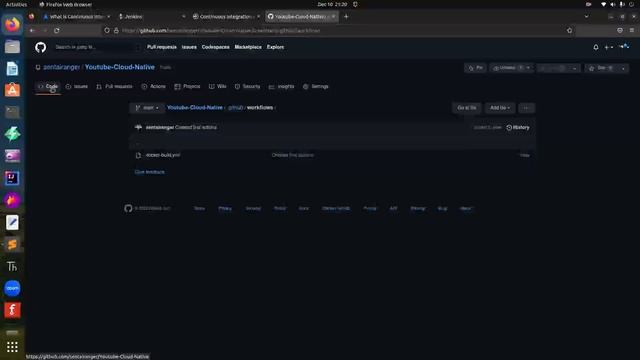The width and height of the screenshot is (640, 360).
Task: Launch Firefox from the Ubuntu dock
Action: pos(12,24)
